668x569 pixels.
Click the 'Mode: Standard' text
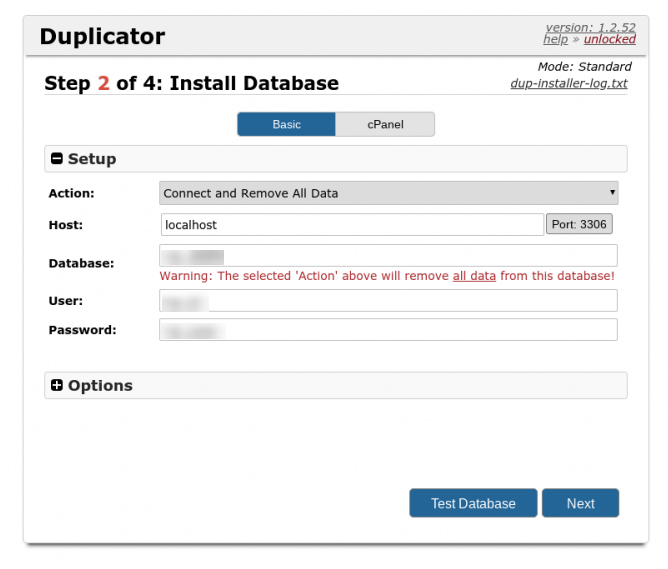584,66
